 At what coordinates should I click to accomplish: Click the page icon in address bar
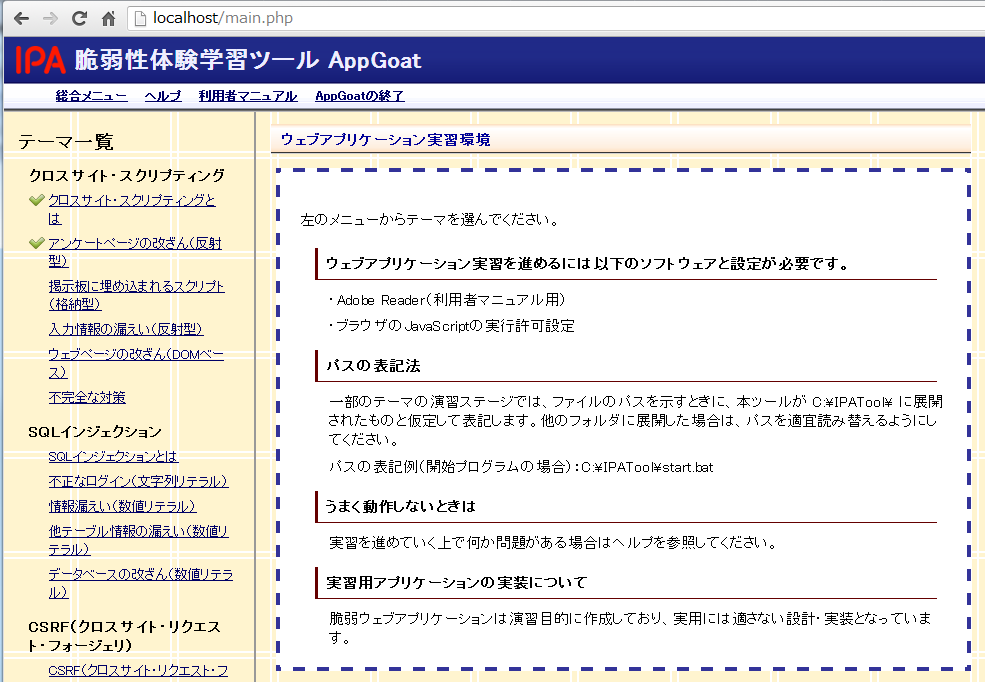141,18
